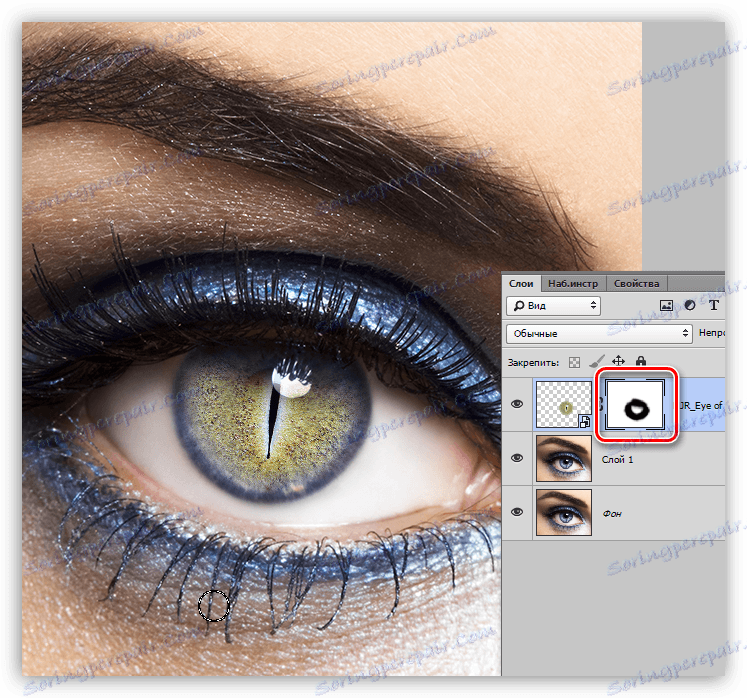Filter layers by adjustment layer icon

(x=690, y=305)
